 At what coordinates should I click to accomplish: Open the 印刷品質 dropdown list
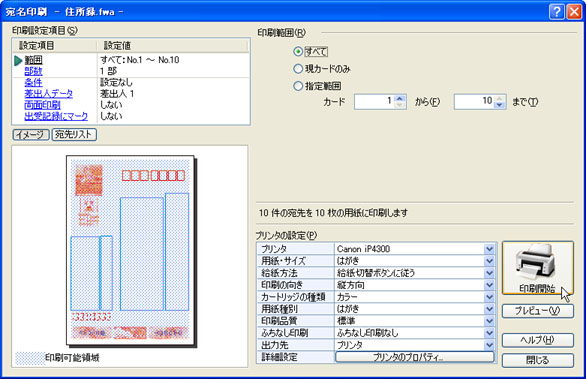(x=489, y=321)
